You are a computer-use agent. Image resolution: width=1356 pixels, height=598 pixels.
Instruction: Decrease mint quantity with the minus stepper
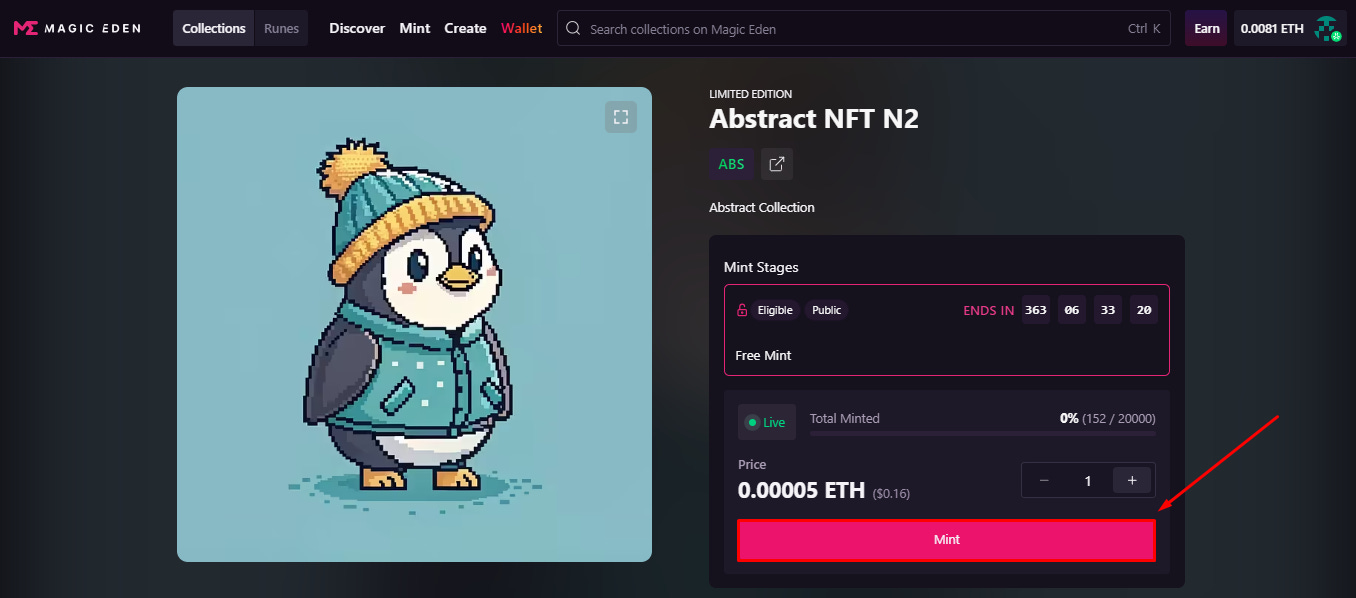1044,480
